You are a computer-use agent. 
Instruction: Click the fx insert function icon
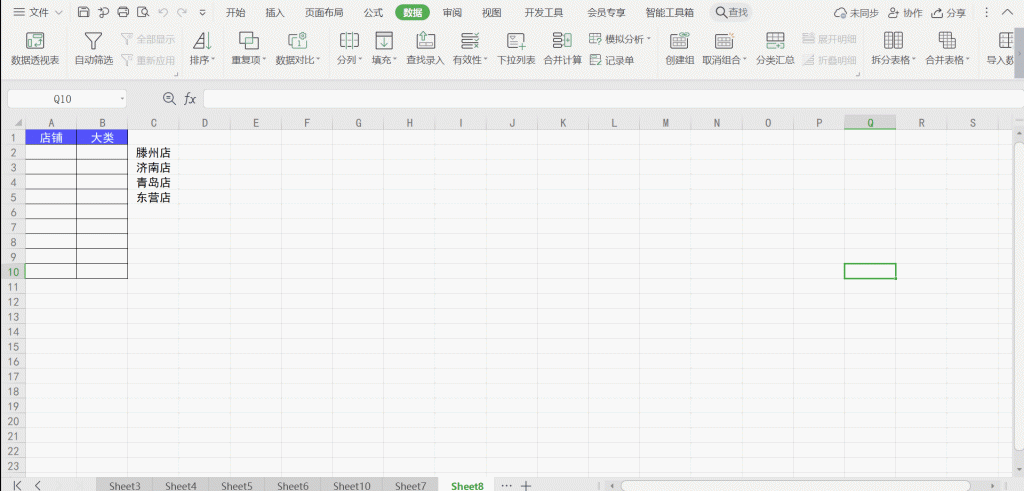[x=190, y=99]
